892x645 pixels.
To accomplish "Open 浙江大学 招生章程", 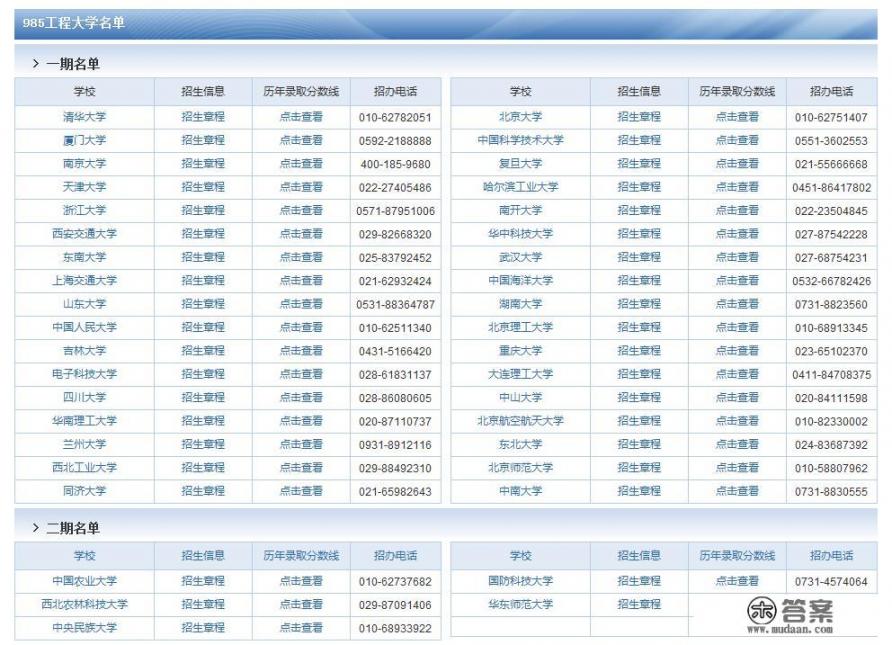I will click(206, 210).
